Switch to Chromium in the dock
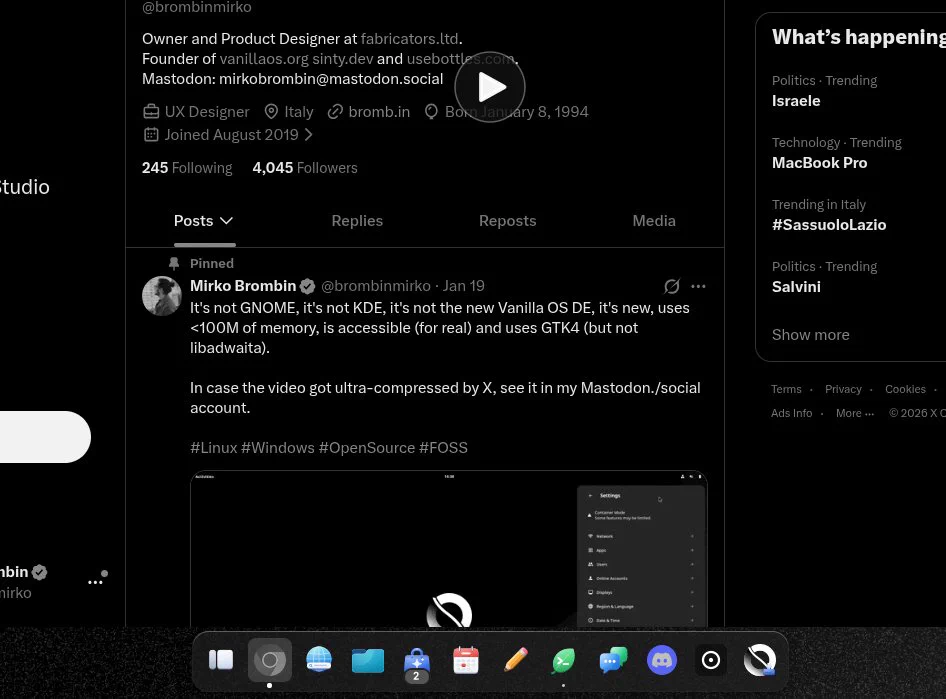The width and height of the screenshot is (946, 699). [270, 660]
